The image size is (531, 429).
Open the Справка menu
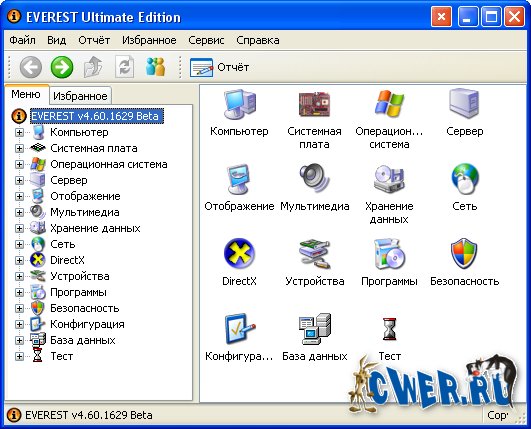click(258, 40)
